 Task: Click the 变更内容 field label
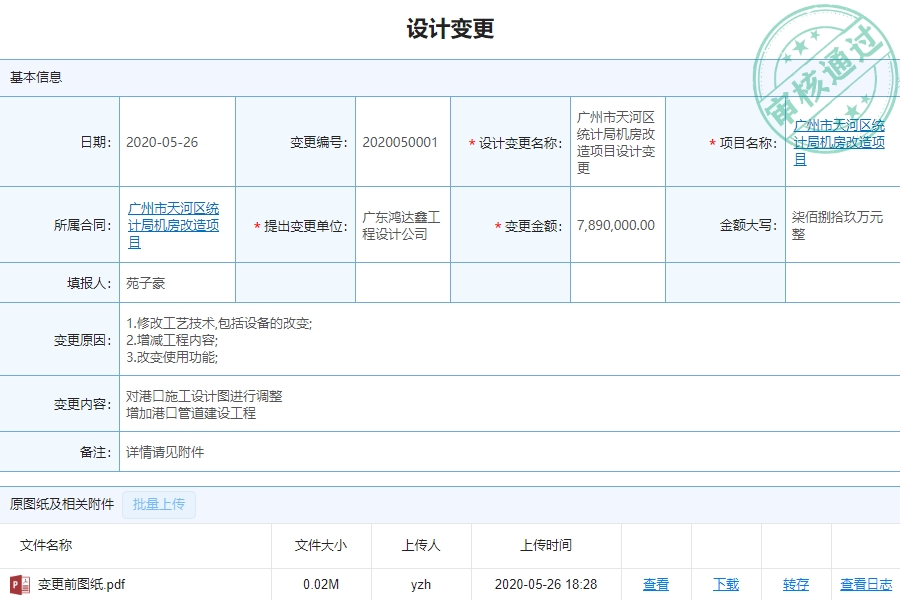[x=83, y=404]
